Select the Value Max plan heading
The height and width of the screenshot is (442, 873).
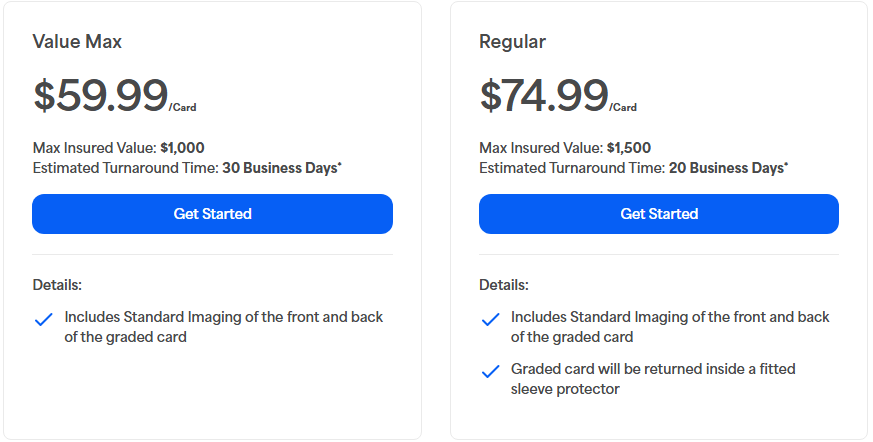(x=77, y=42)
